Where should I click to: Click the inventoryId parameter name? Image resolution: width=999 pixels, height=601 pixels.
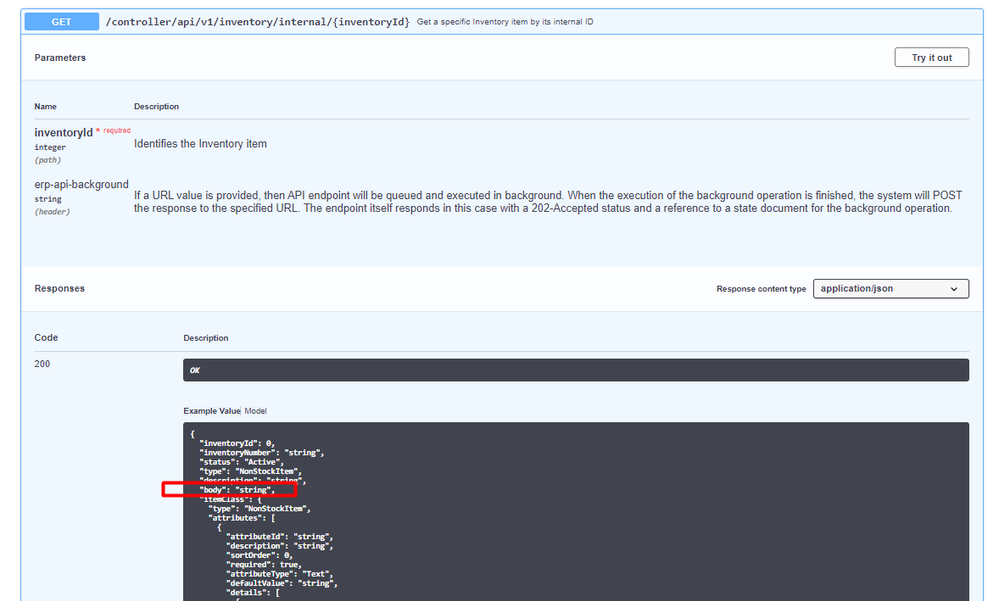pos(64,133)
